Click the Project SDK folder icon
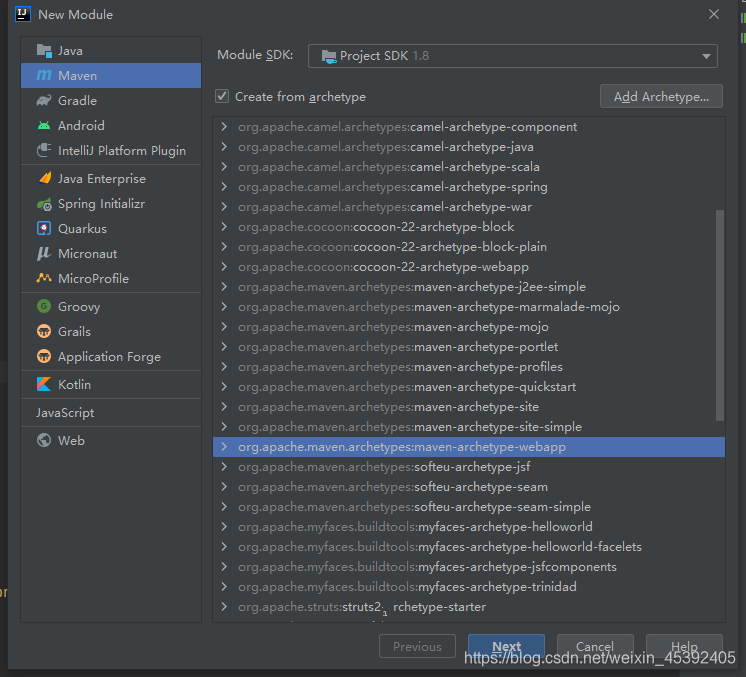Screen dimensions: 746x677 329,56
